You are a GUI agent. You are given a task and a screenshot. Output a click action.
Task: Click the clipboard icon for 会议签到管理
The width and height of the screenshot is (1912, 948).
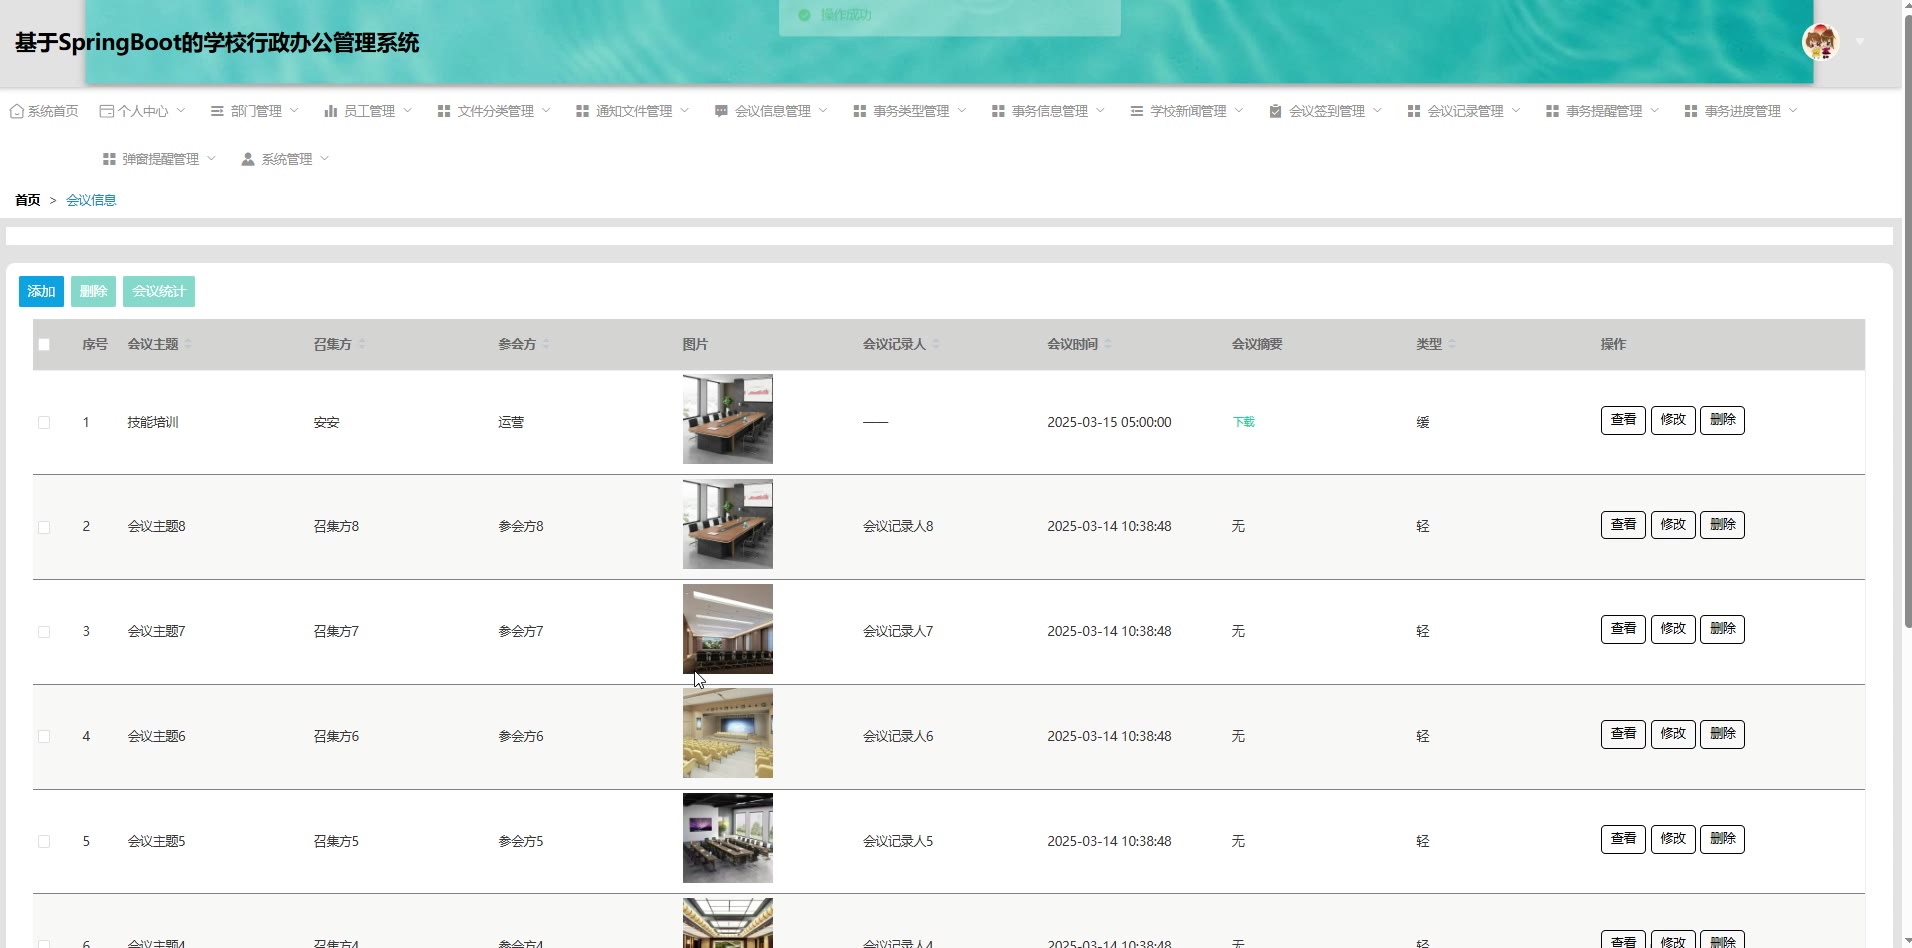(1275, 111)
